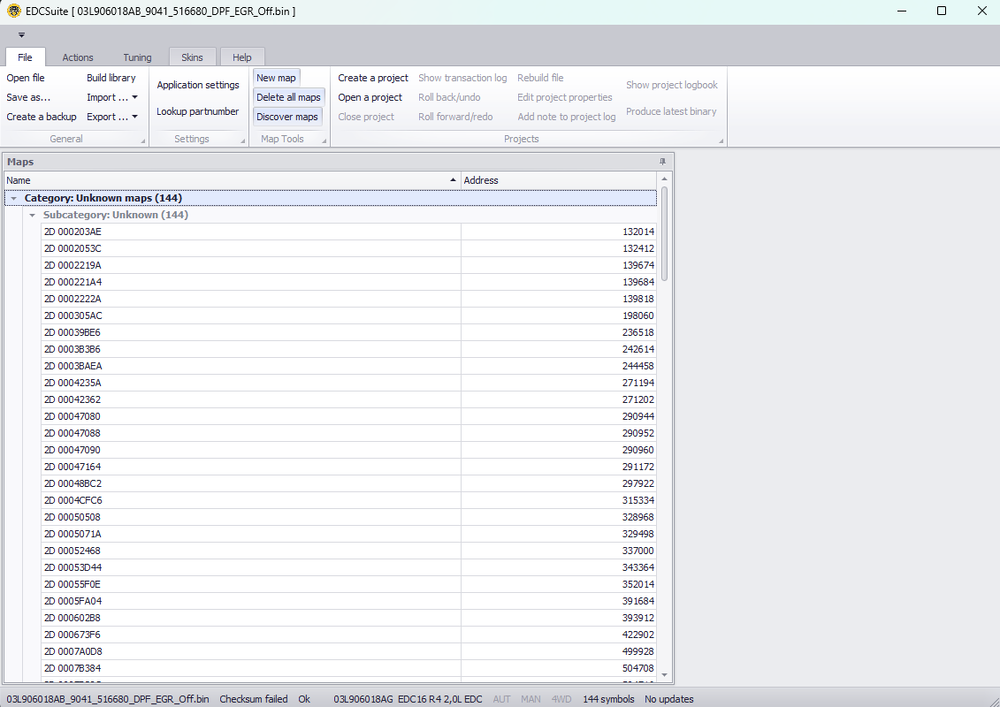
Task: Open the Quick Access Toolbar arrow below title bar
Action: (x=22, y=33)
